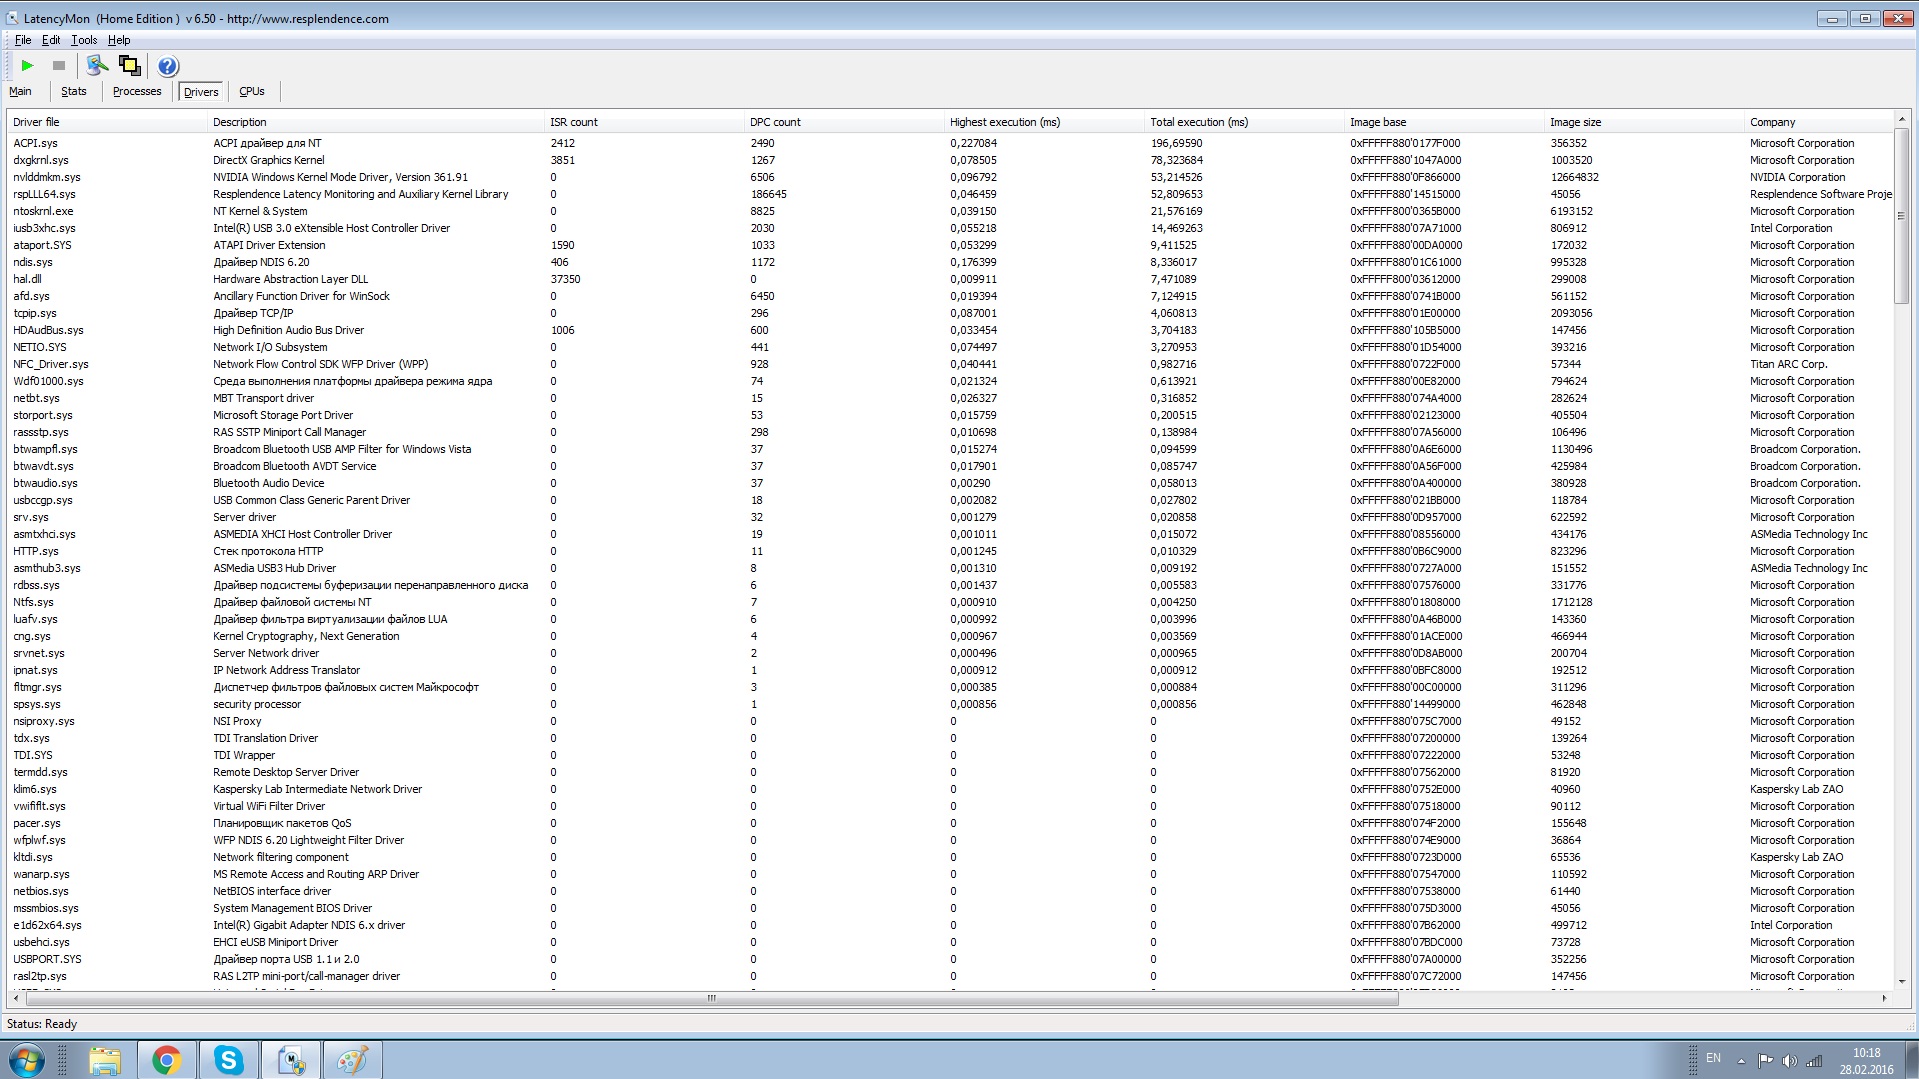
Task: Select the btwampfl.sys driver row
Action: tap(950, 449)
